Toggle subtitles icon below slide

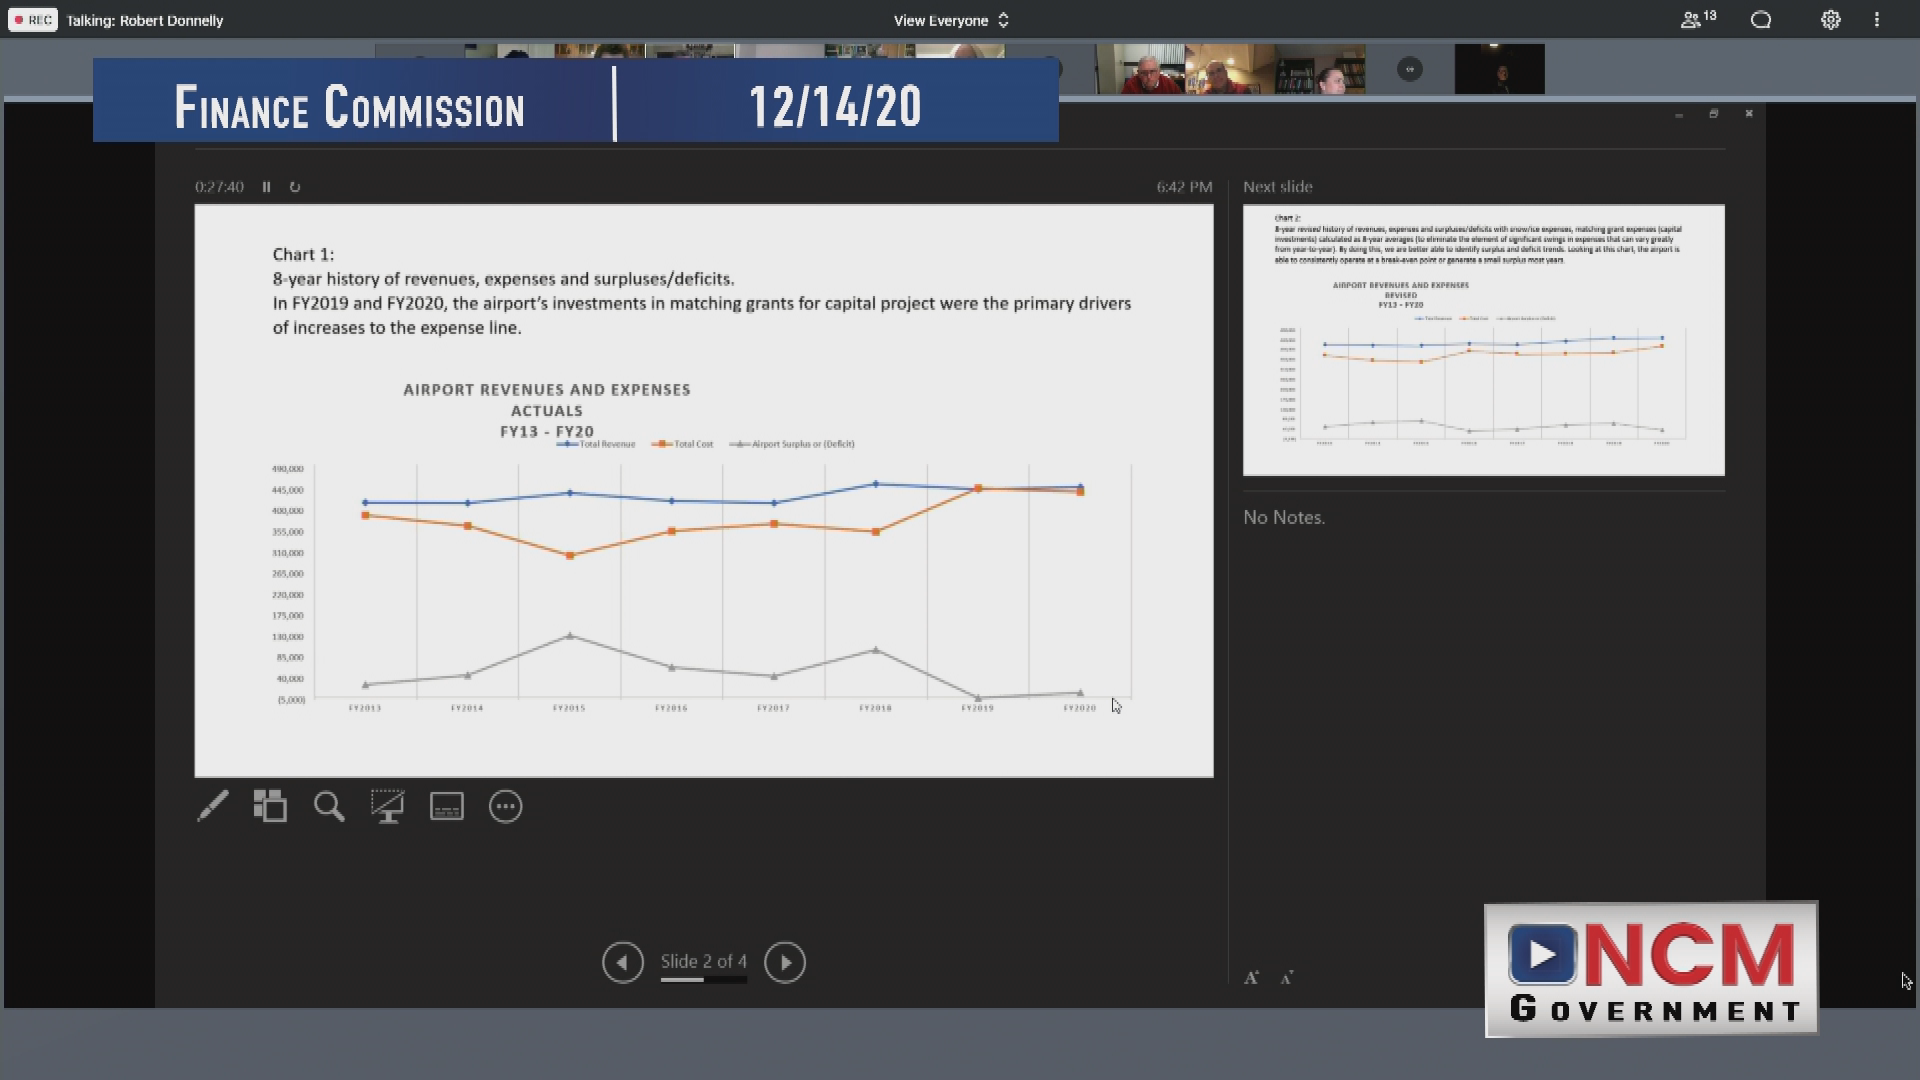(447, 806)
